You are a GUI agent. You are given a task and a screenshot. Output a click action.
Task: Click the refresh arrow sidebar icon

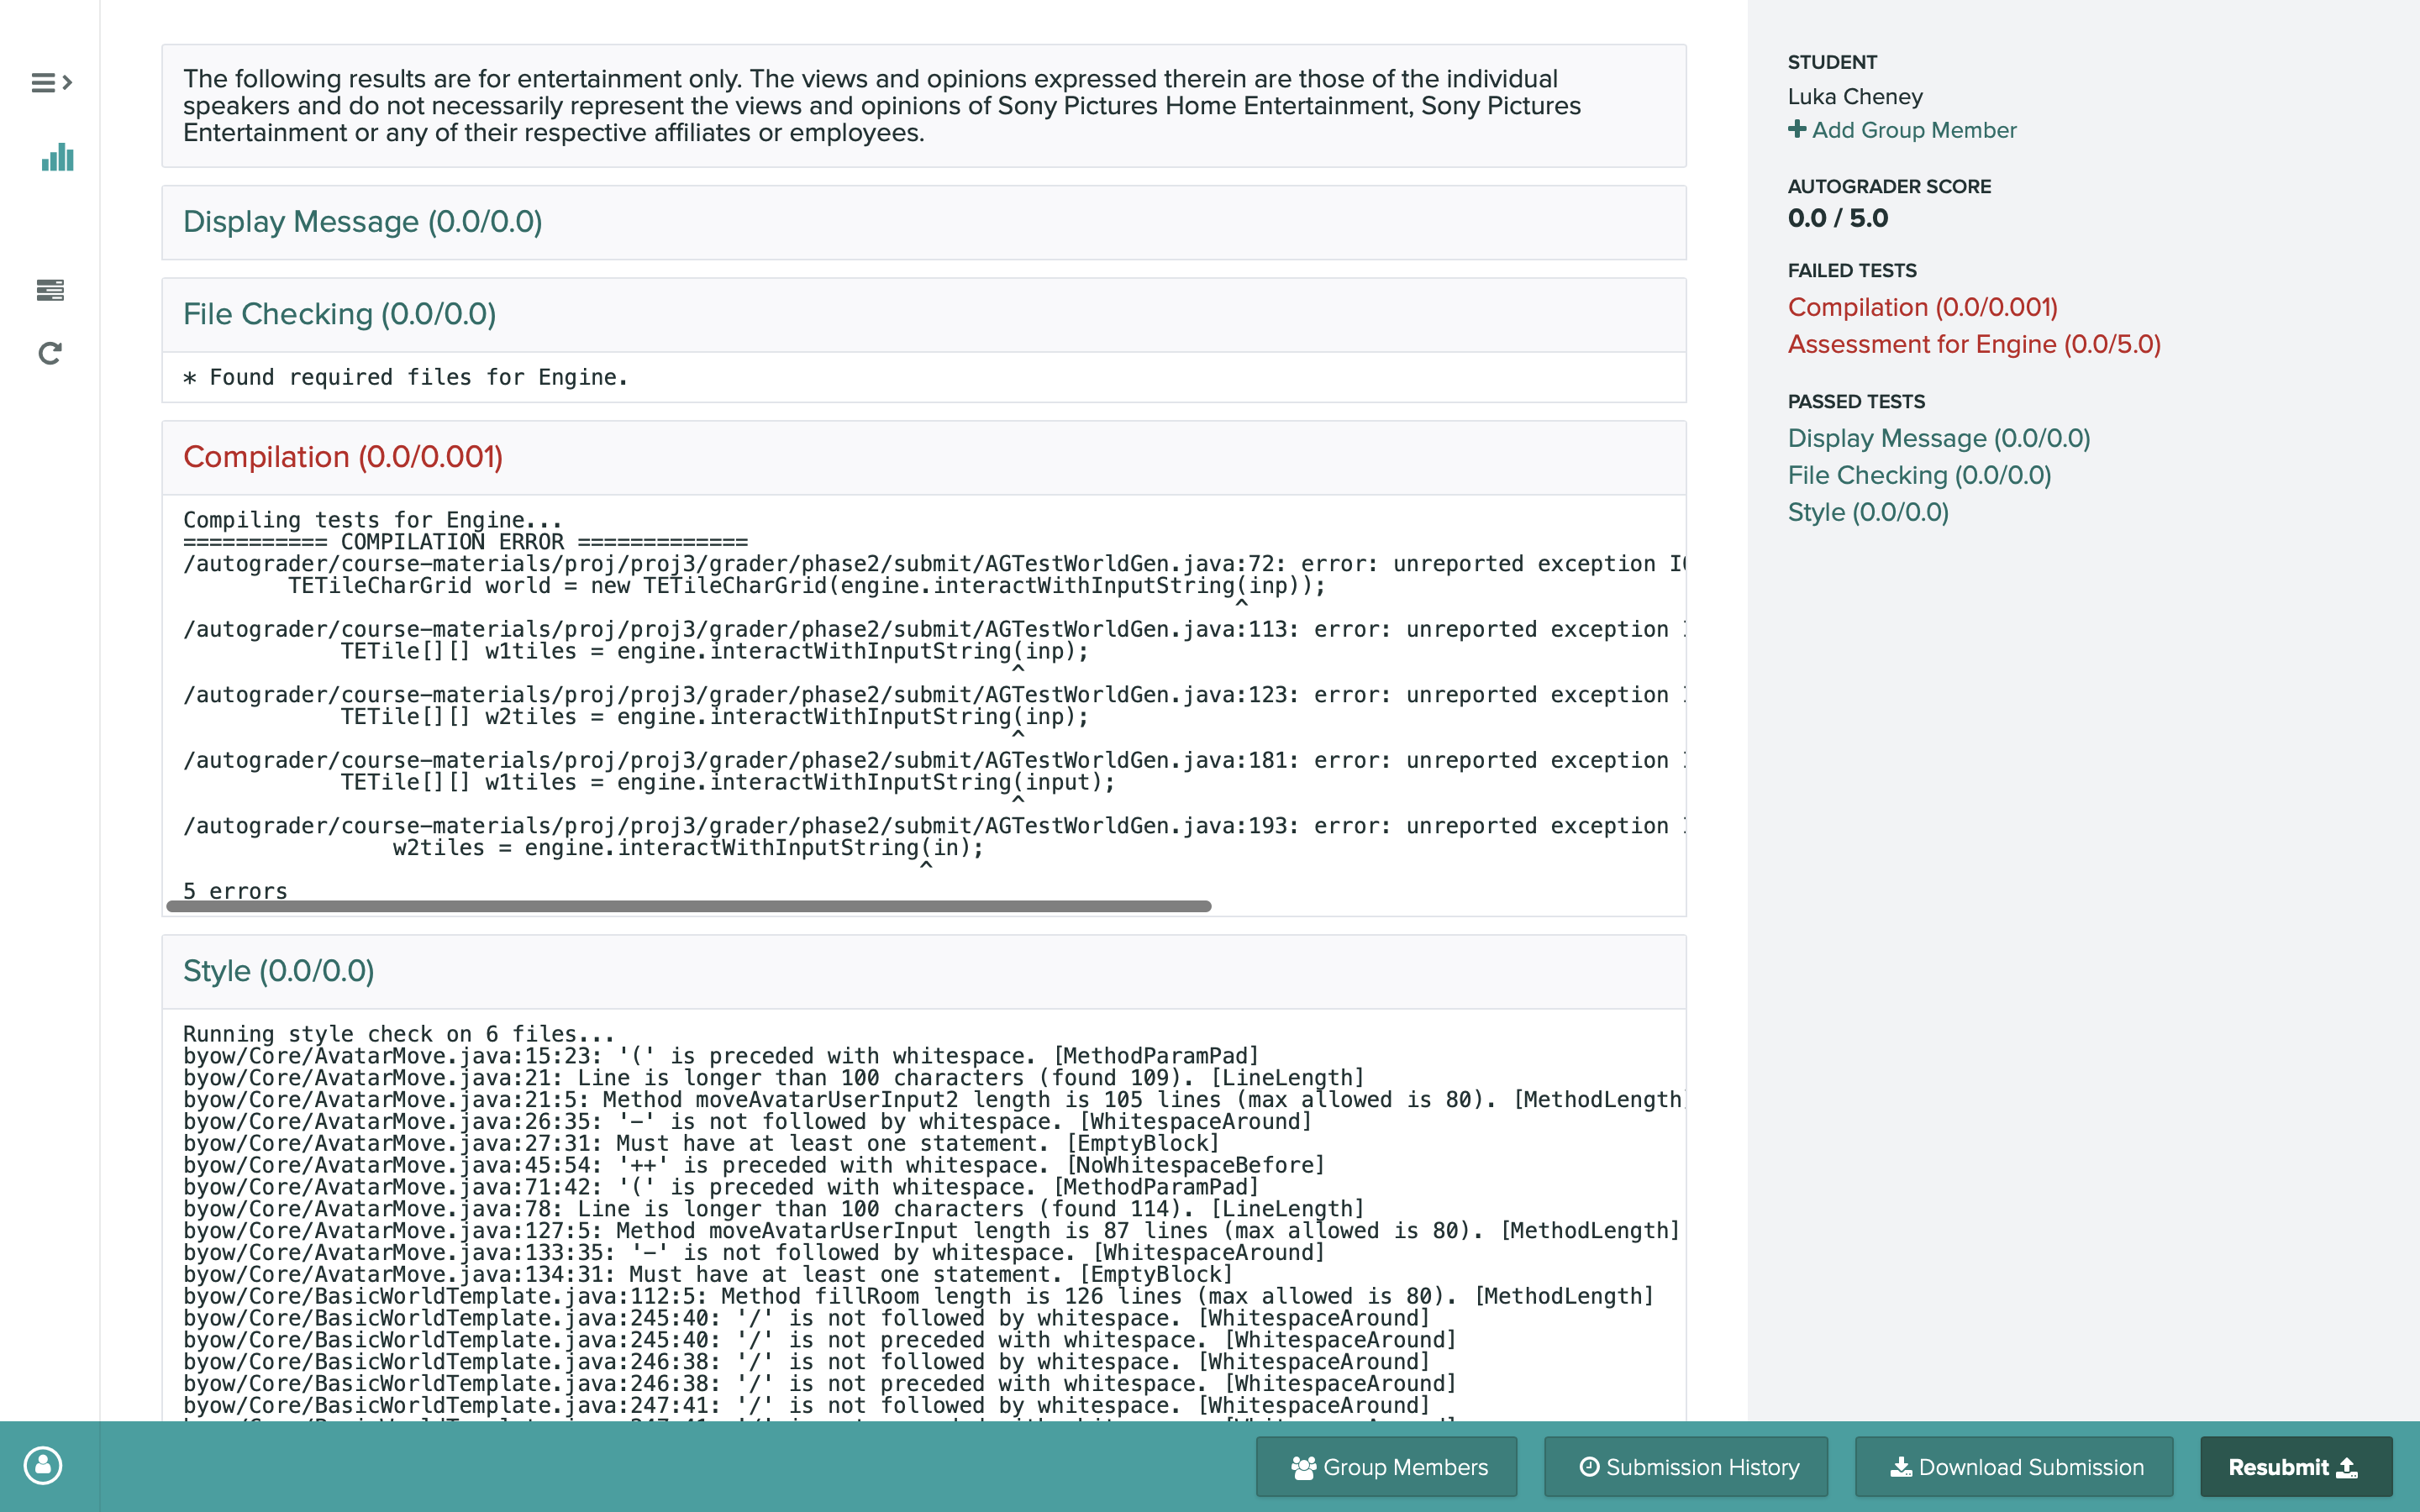(50, 353)
